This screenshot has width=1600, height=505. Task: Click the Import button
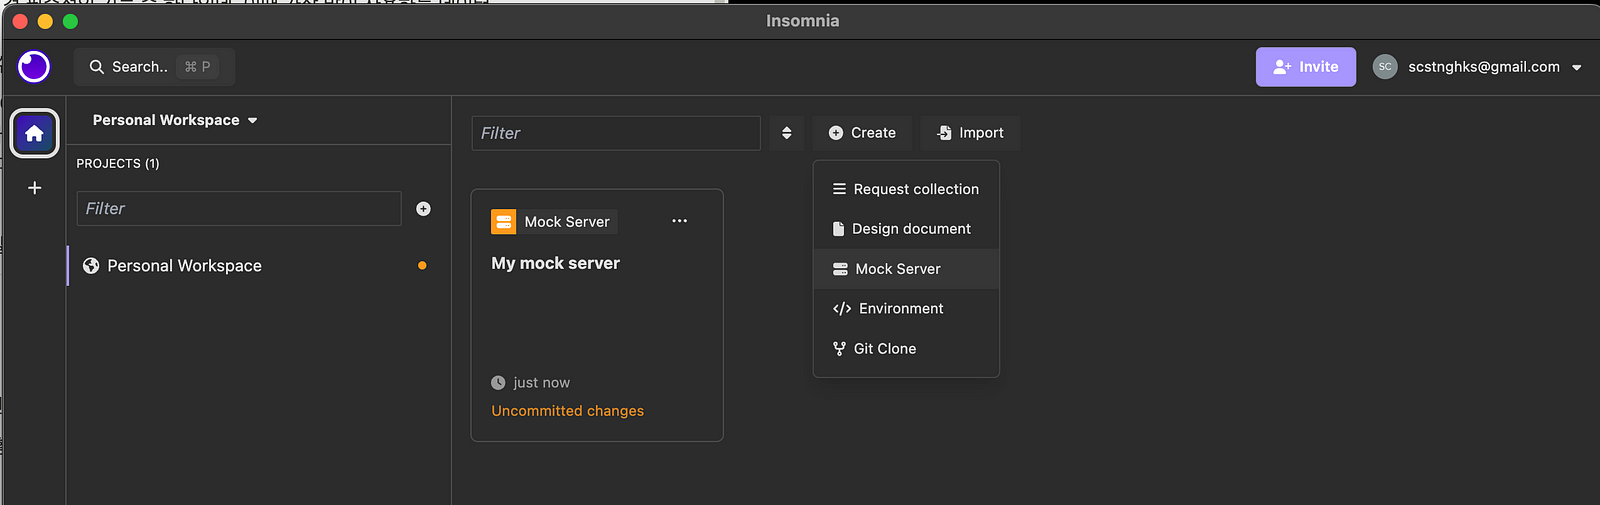point(970,133)
